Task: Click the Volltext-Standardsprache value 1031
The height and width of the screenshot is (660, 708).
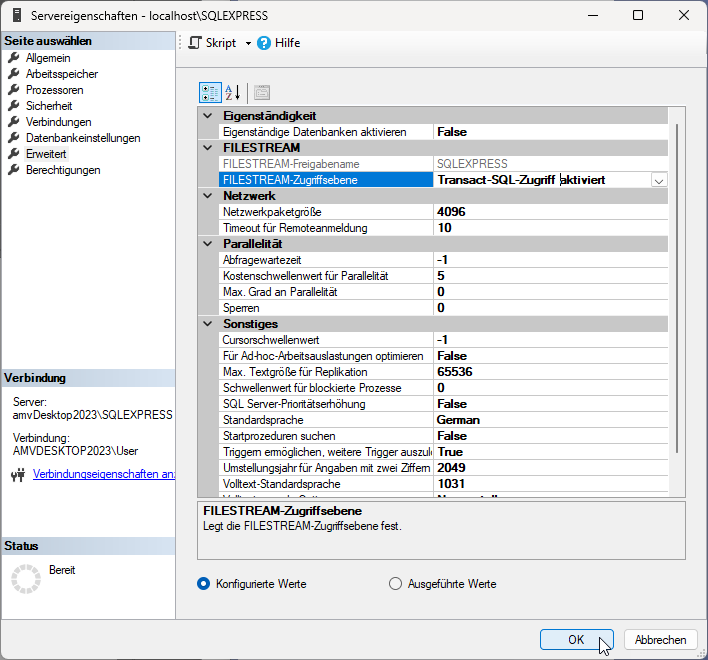Action: [550, 484]
